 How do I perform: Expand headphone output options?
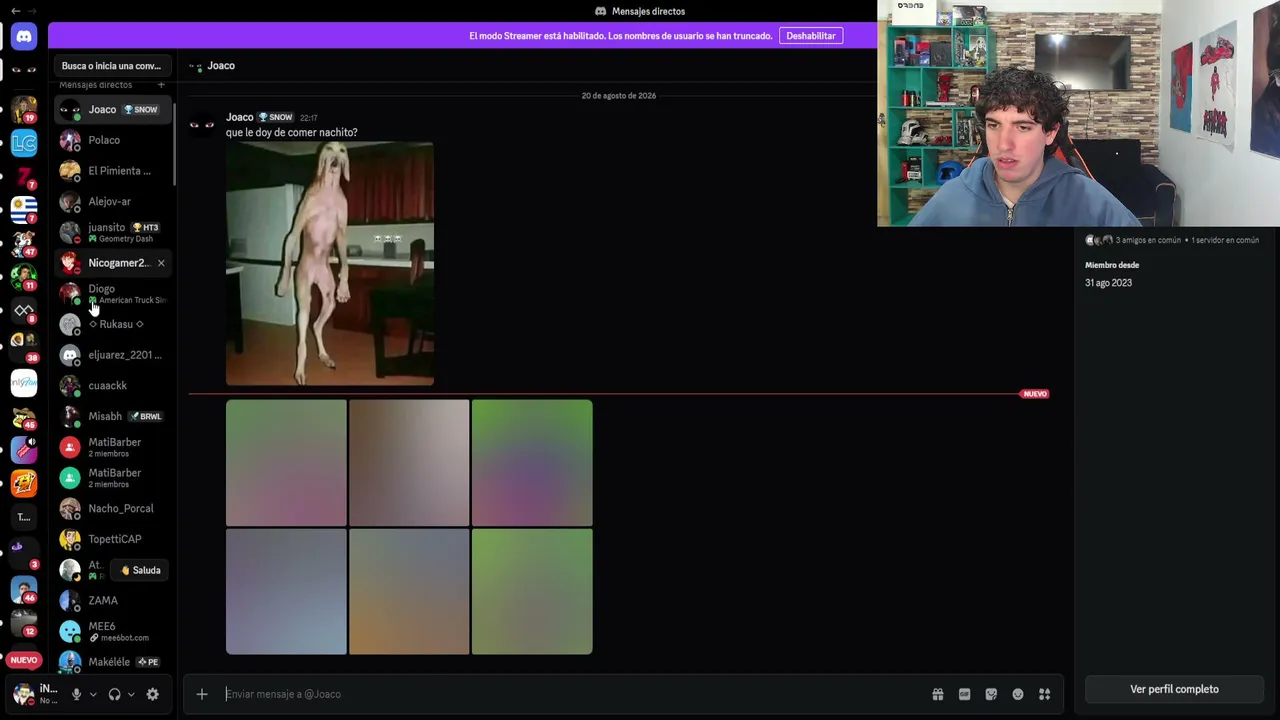131,694
